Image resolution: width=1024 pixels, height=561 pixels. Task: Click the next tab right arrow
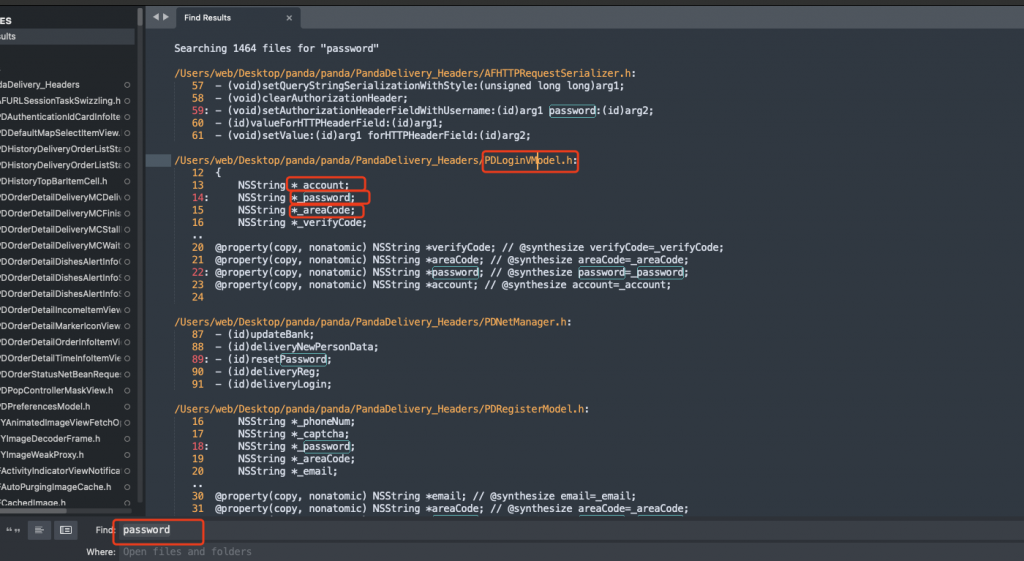(x=164, y=17)
